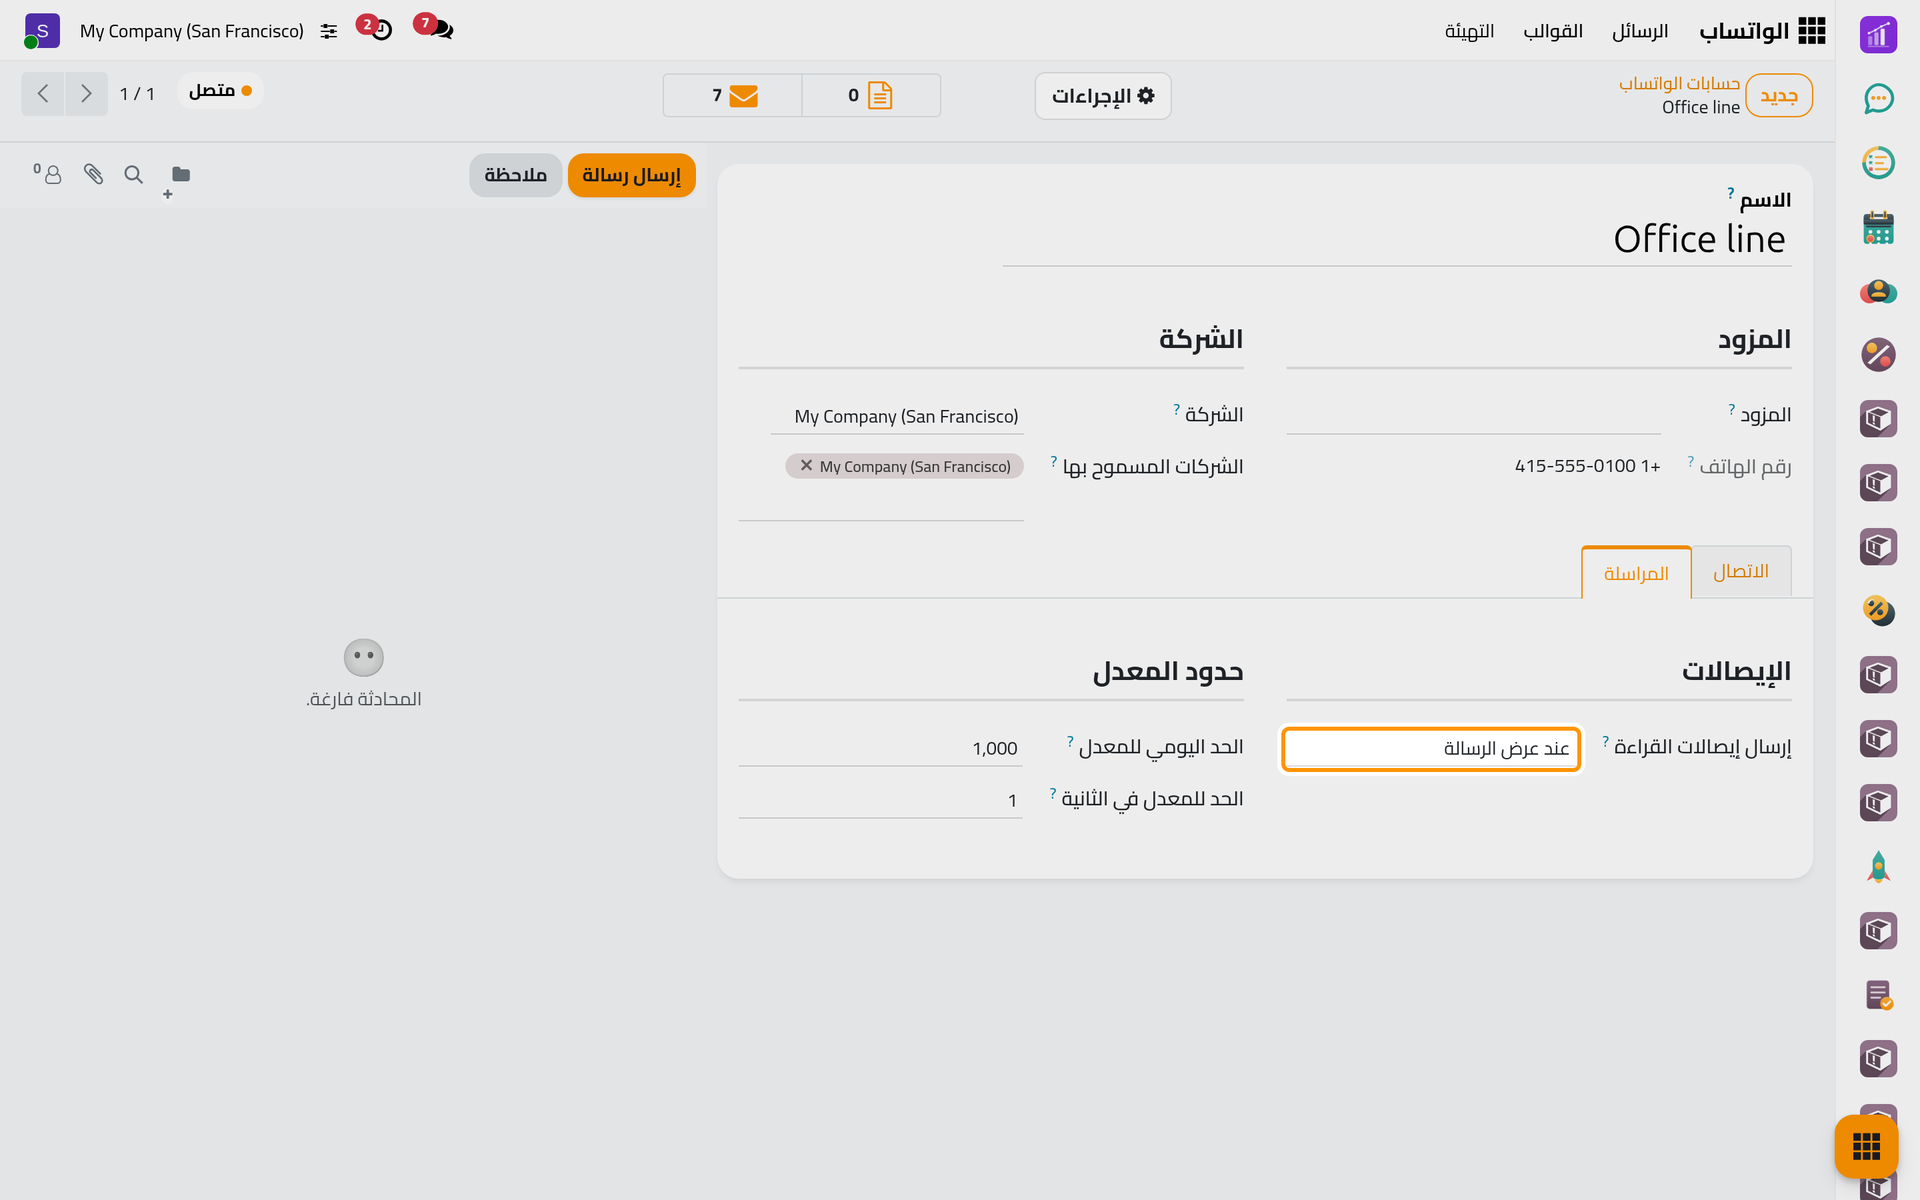This screenshot has width=1920, height=1200.
Task: Open the الشركة company dropdown field
Action: 897,417
